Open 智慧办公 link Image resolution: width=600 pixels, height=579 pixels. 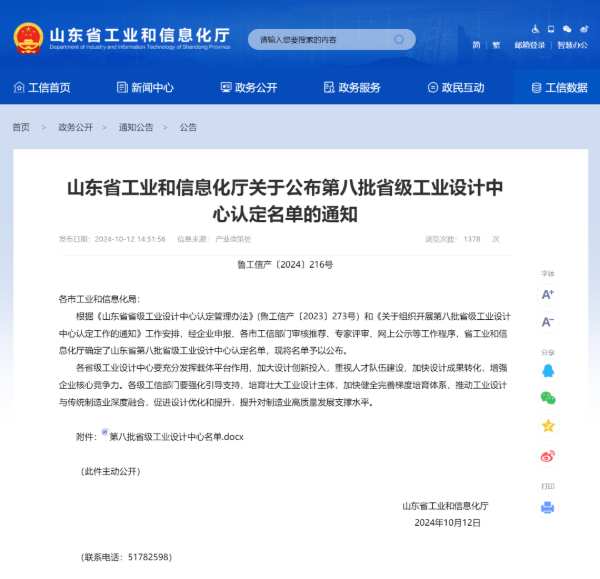point(572,45)
